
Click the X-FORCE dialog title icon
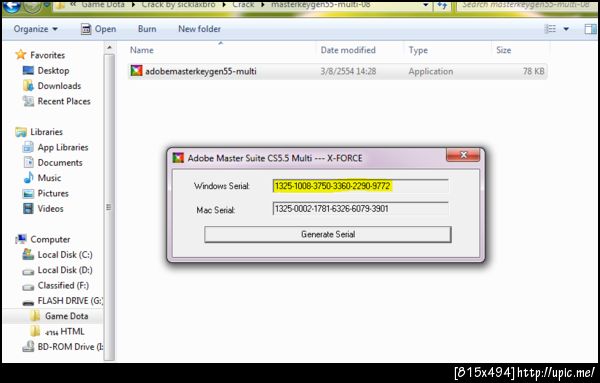(178, 157)
